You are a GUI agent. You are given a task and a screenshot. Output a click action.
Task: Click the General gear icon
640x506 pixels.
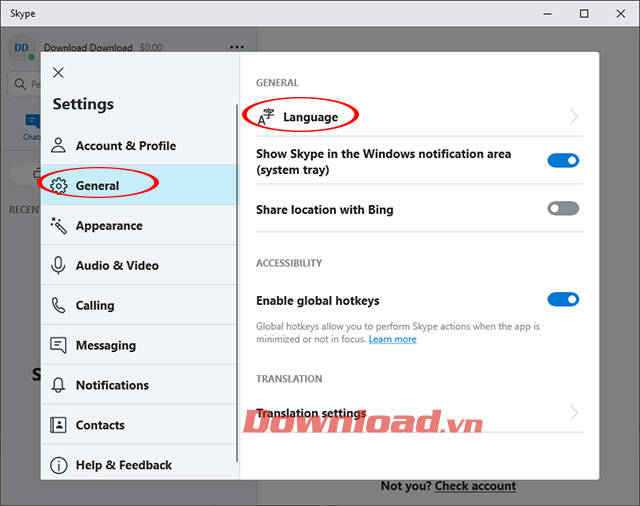tap(59, 186)
